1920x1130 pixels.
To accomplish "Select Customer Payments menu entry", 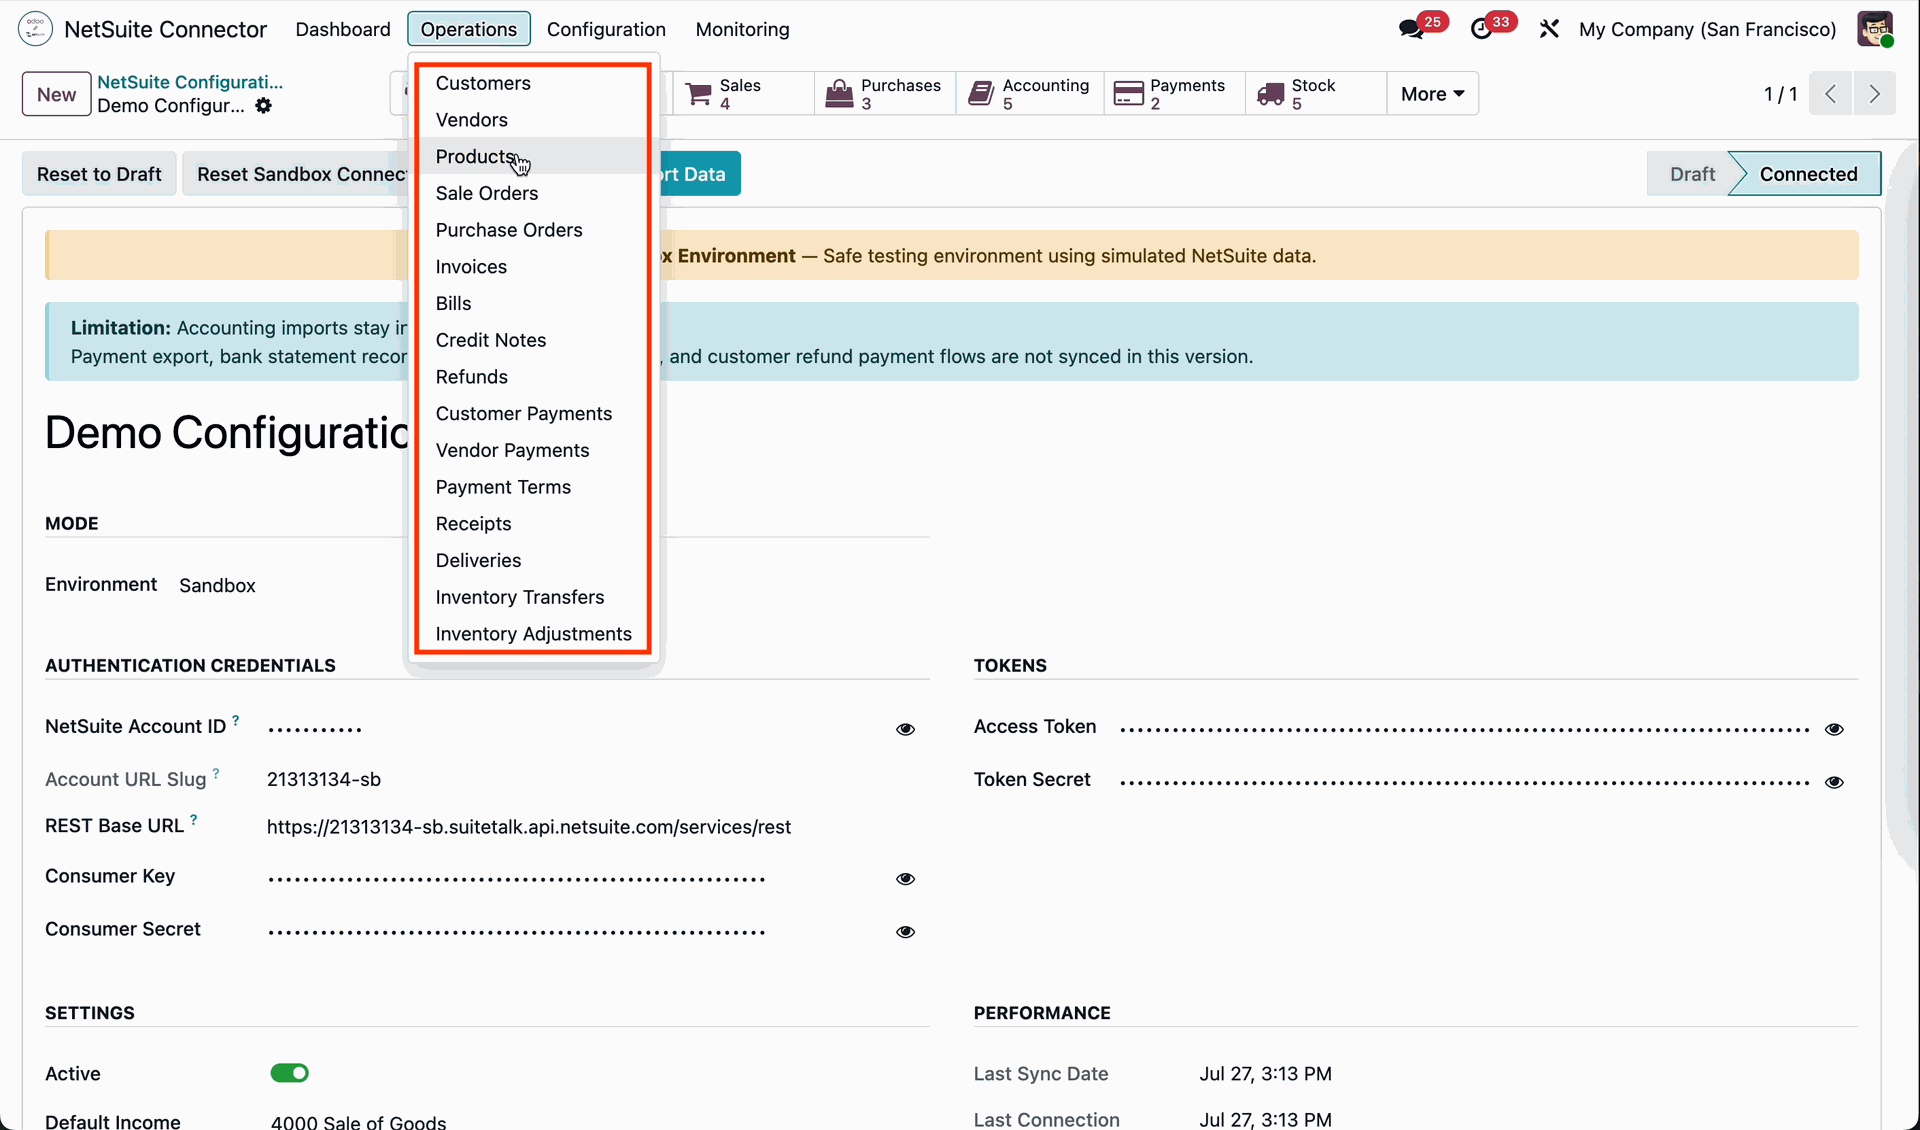I will pos(532,414).
